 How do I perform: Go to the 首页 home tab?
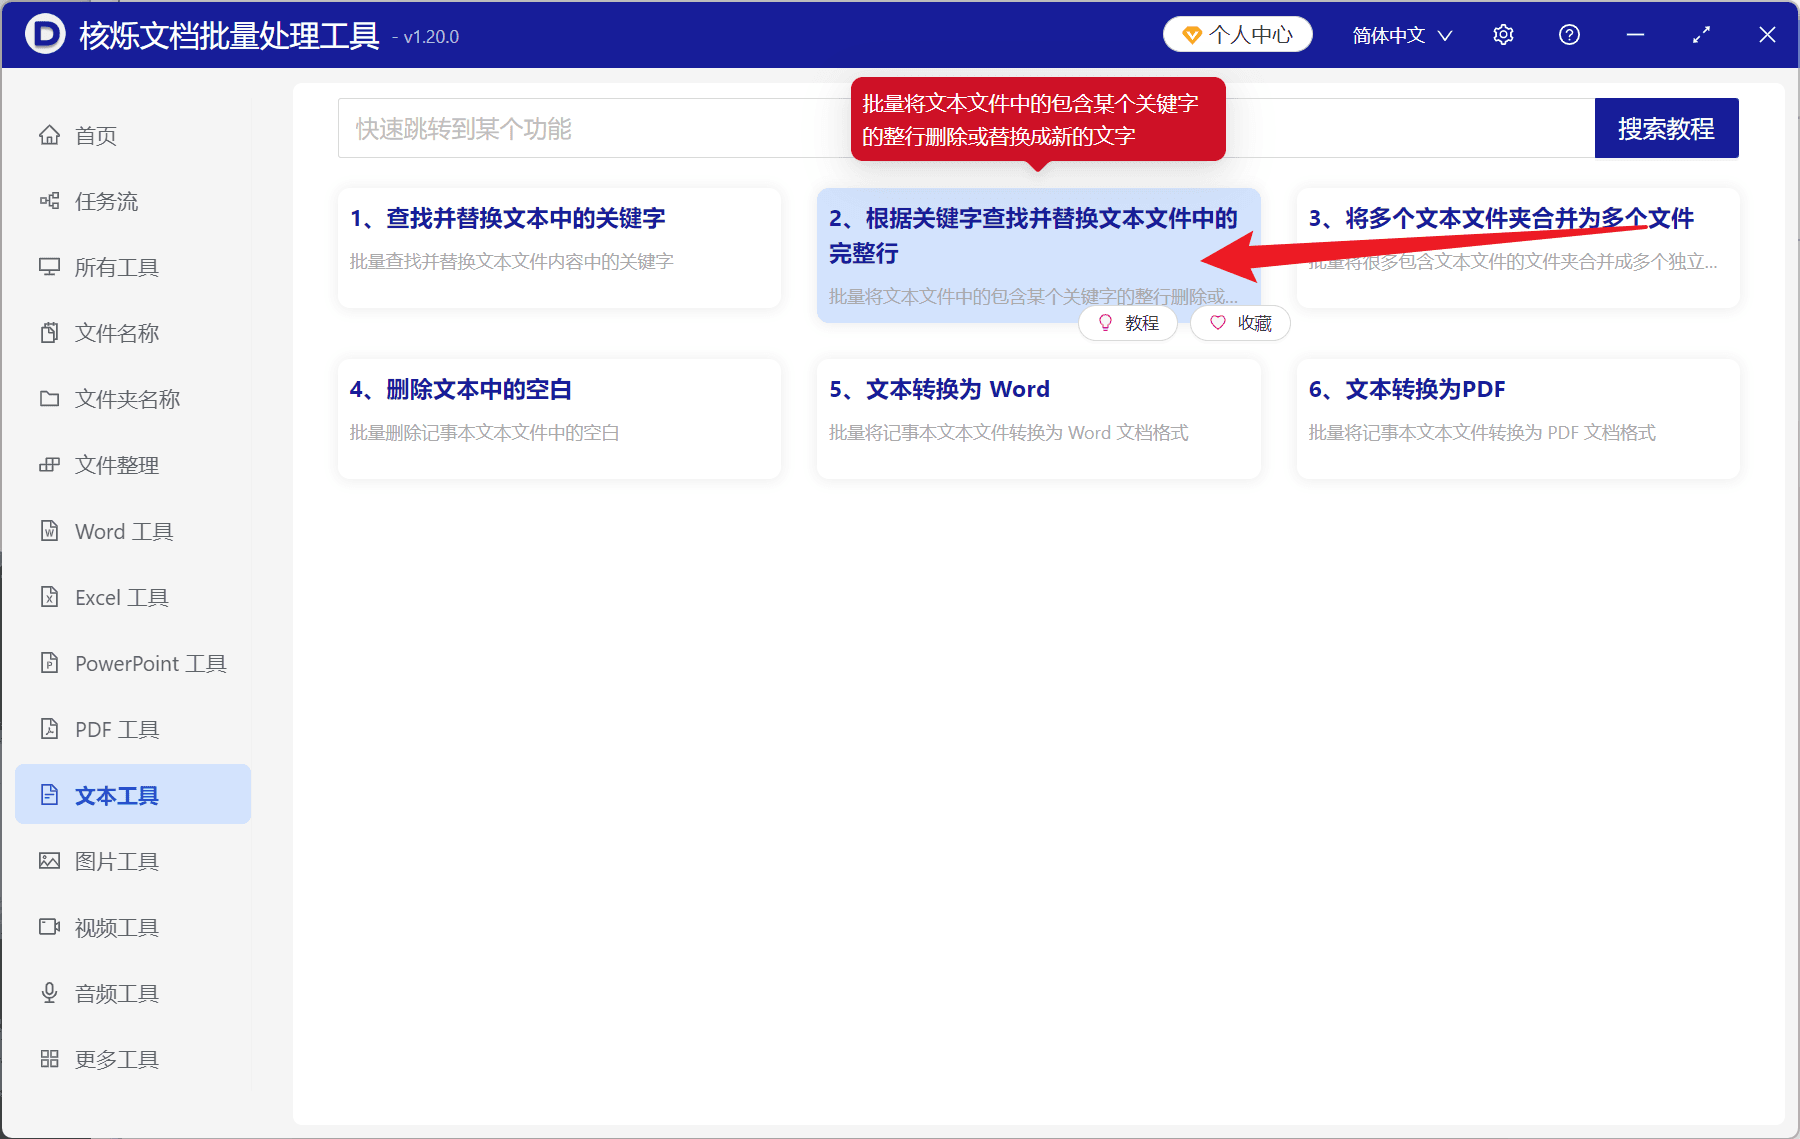(x=95, y=135)
